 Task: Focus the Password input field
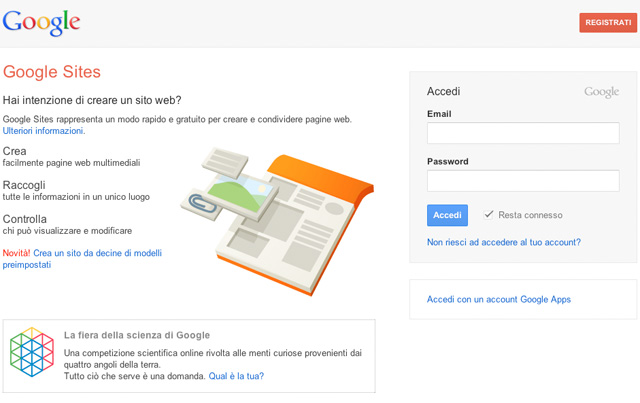pos(523,181)
